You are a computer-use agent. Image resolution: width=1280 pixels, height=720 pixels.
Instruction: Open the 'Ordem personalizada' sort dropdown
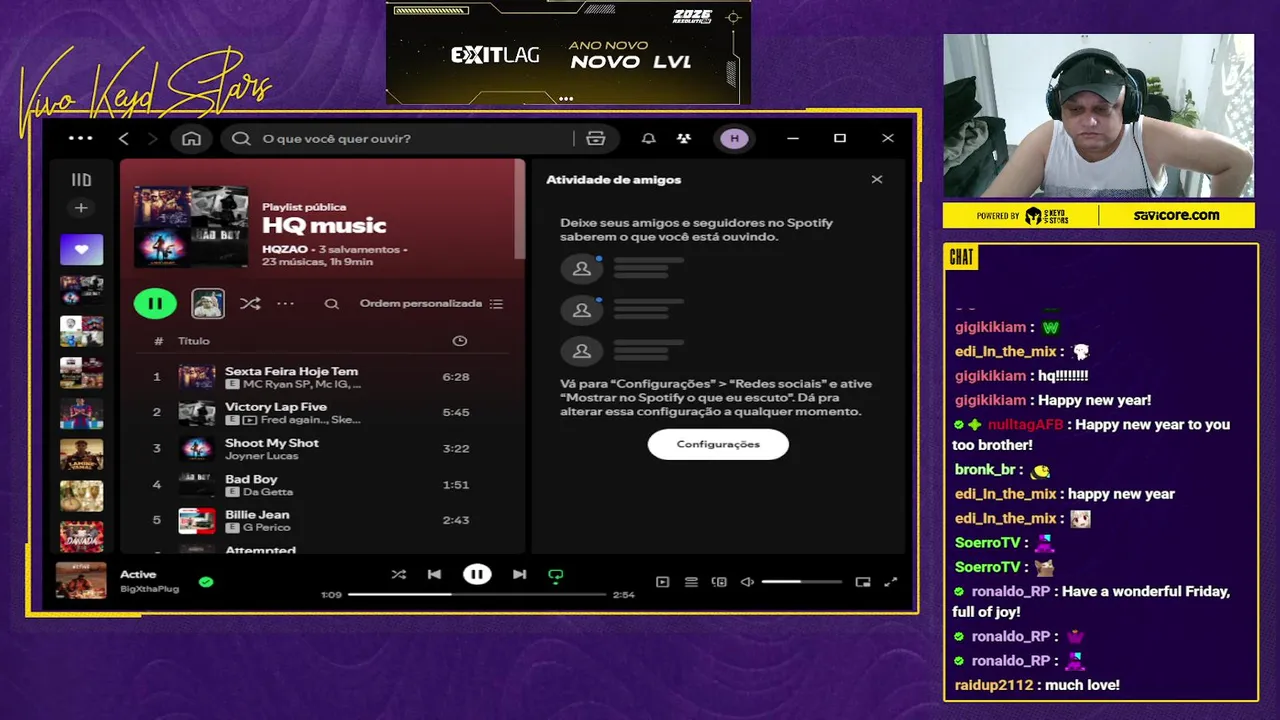(x=431, y=303)
